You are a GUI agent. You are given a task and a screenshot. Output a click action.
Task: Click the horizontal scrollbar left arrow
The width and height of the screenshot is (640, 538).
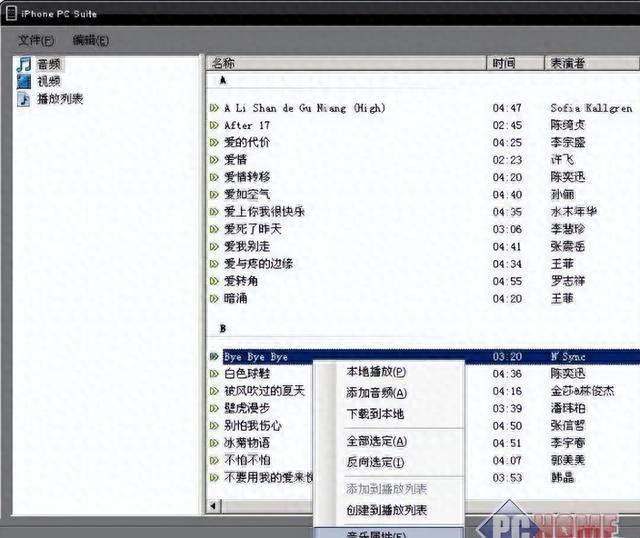(213, 507)
